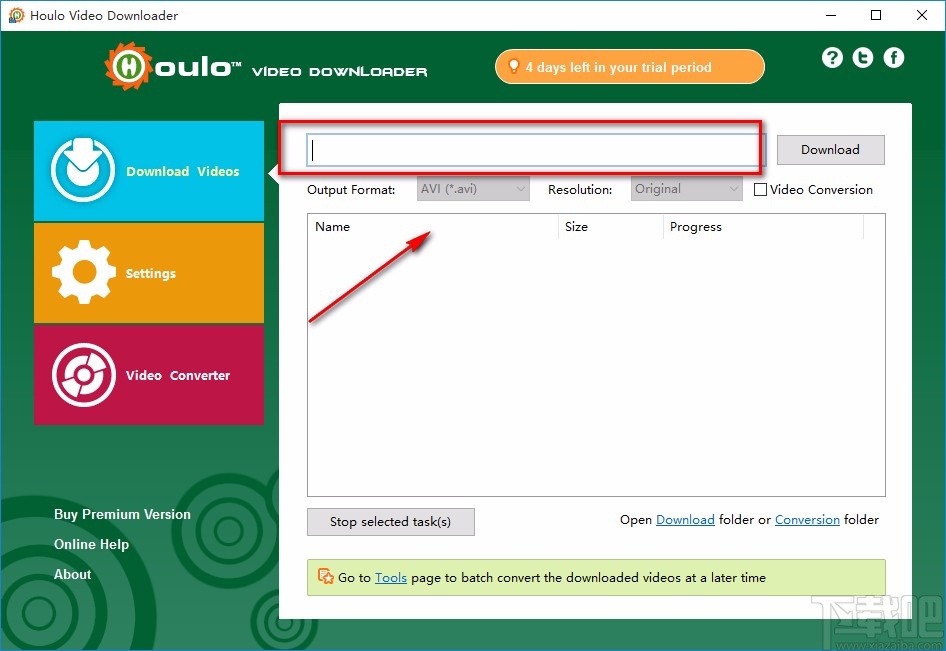
Task: Open the Download folder link
Action: coord(685,519)
